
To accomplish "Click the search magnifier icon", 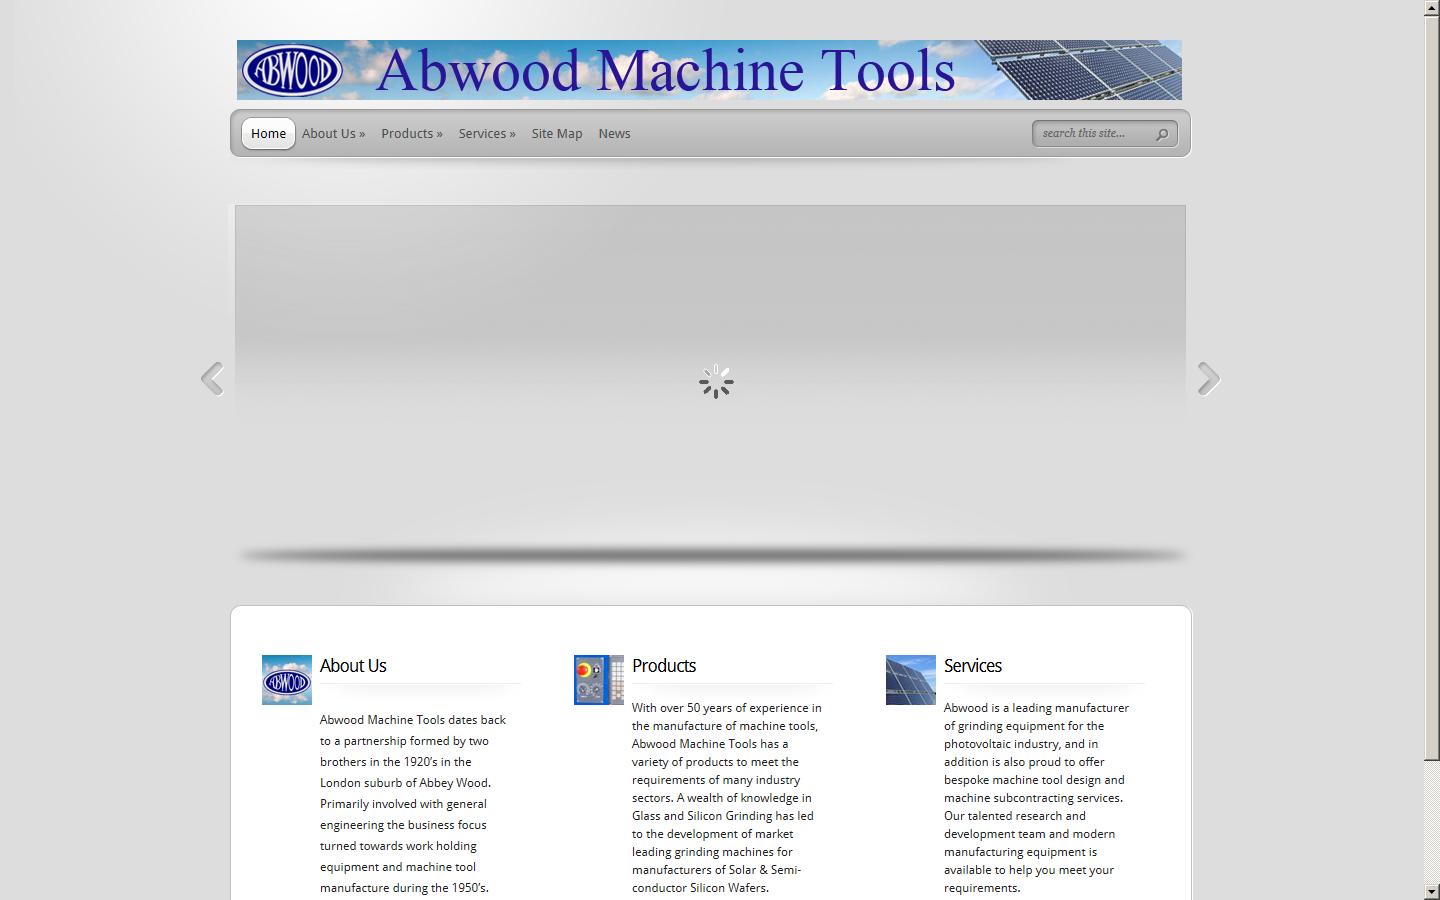I will 1162,134.
